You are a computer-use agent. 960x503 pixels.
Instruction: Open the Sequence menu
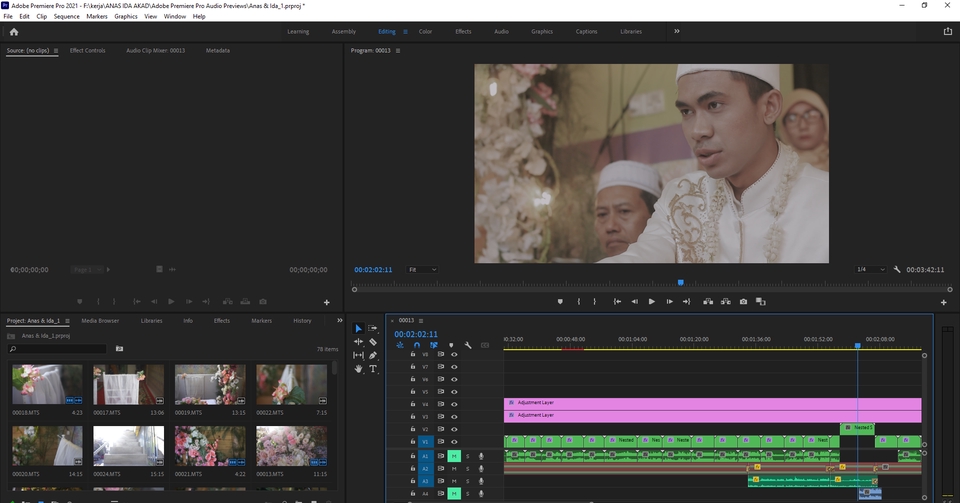(67, 17)
